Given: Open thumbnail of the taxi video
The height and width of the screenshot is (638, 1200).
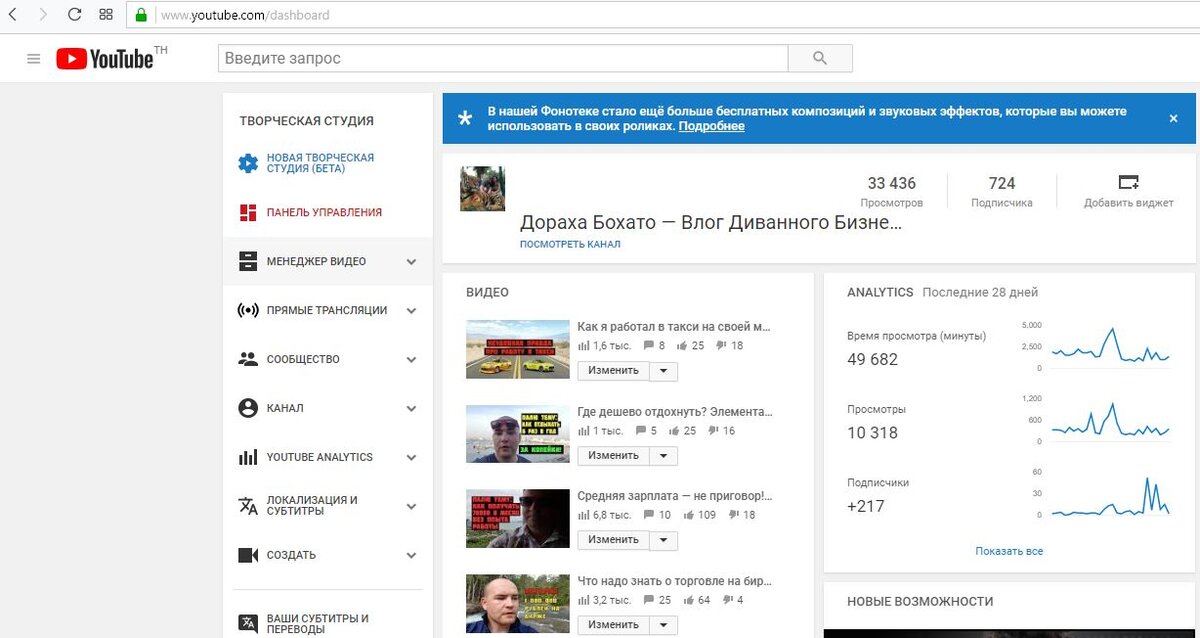Looking at the screenshot, I should coord(517,349).
